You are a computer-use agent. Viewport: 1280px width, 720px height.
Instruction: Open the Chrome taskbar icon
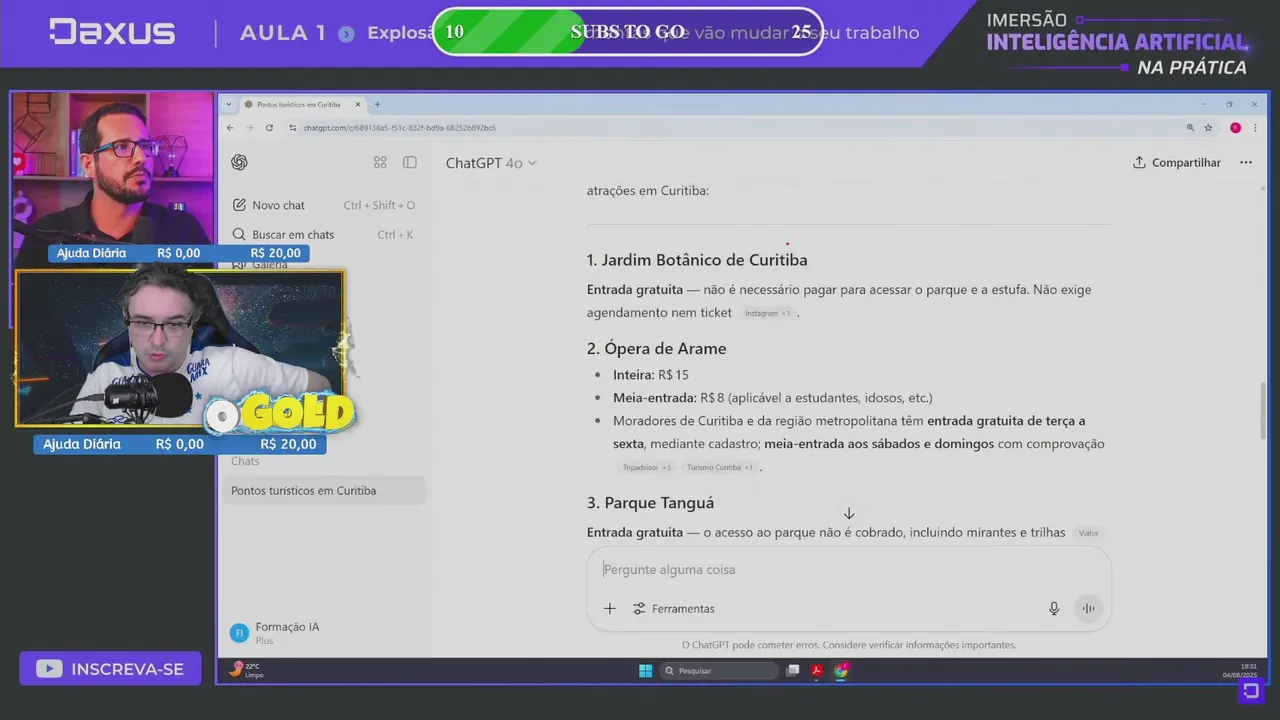click(x=841, y=671)
